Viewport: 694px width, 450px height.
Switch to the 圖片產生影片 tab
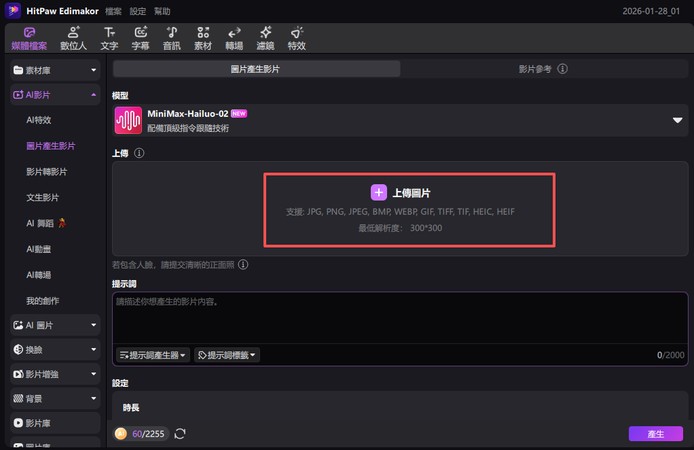click(x=257, y=69)
